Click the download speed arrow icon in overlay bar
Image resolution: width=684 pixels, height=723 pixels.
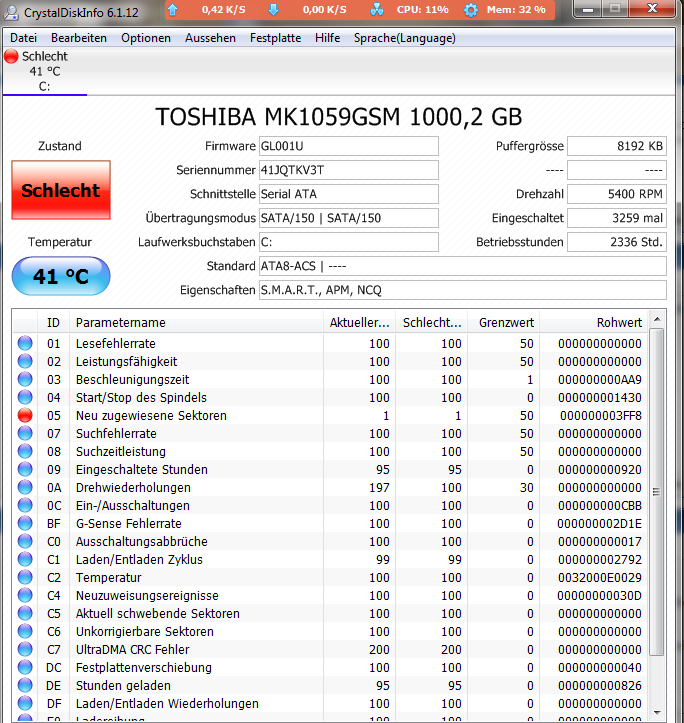point(274,9)
